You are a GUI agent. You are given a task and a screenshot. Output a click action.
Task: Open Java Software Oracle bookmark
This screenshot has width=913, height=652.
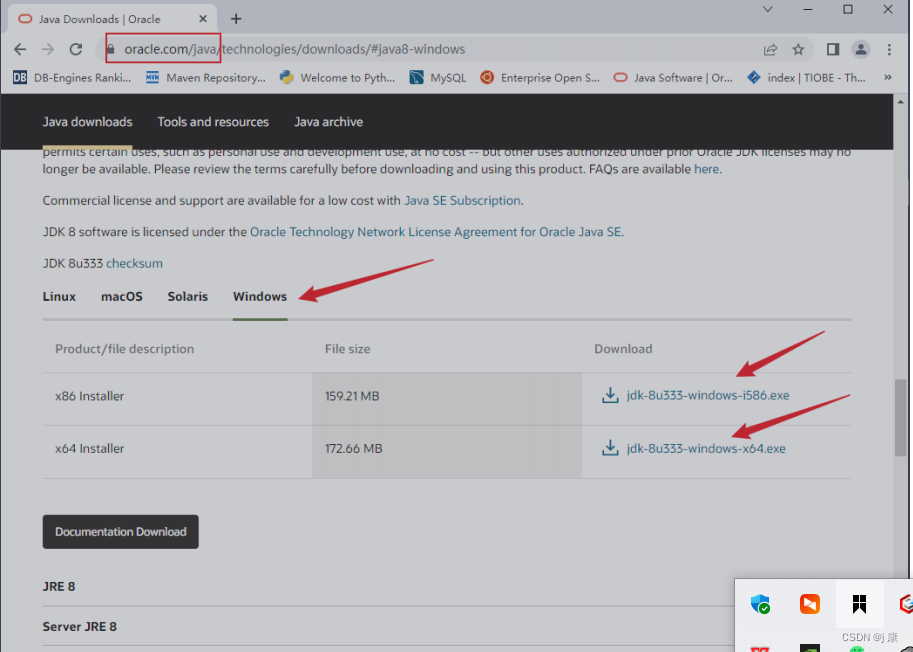[x=673, y=77]
